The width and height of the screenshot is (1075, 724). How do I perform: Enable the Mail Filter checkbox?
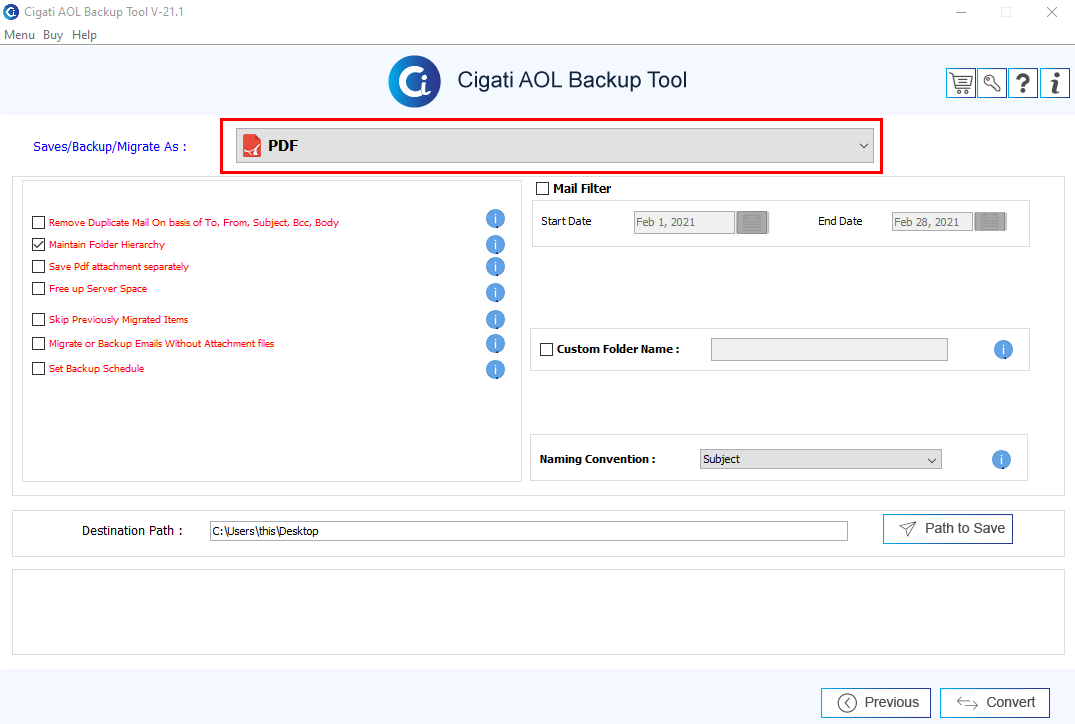click(542, 188)
